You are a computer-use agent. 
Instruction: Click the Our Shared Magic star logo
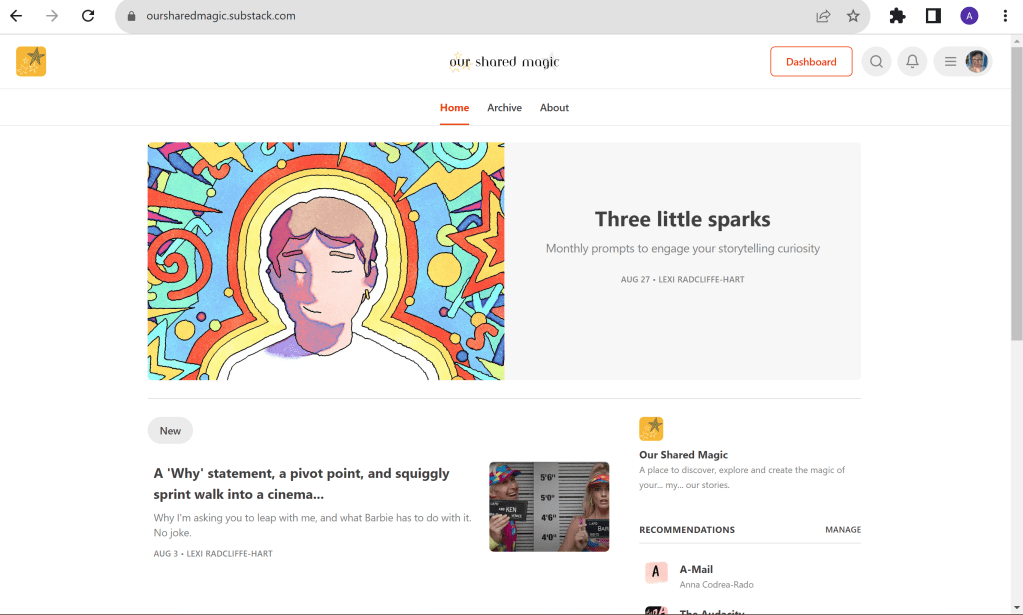pos(31,61)
